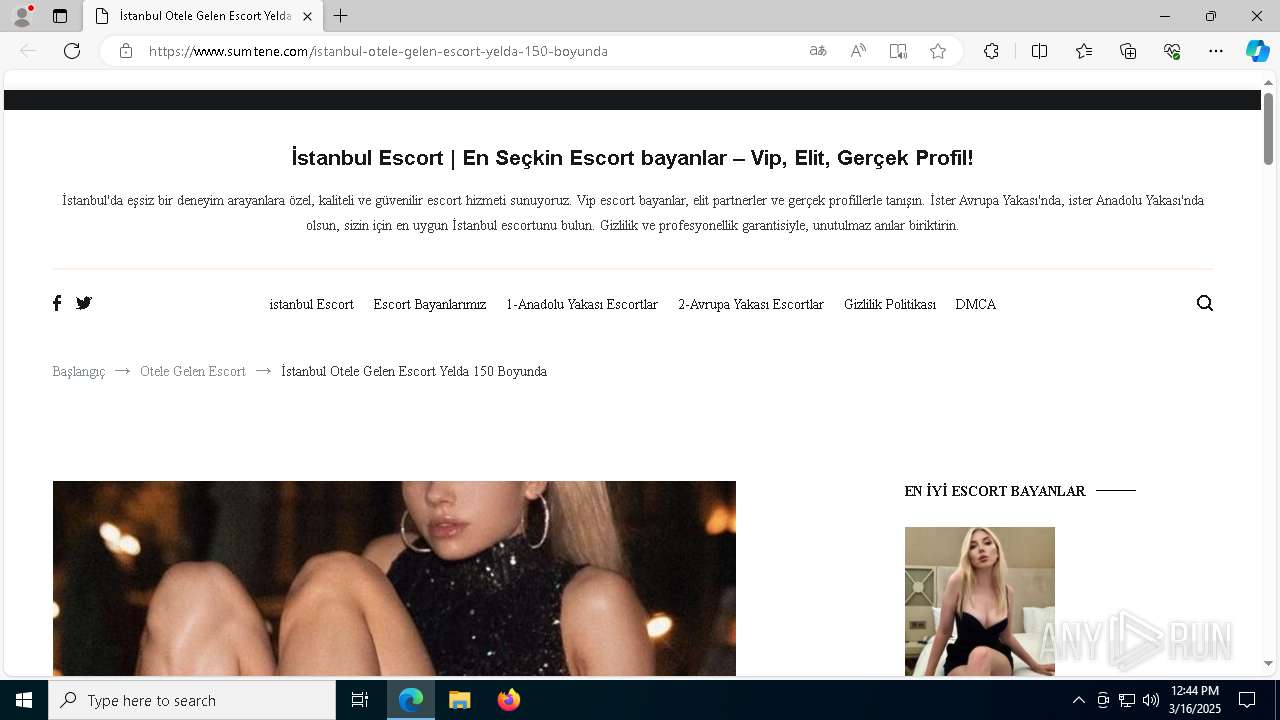1280x720 pixels.
Task: Open 1-Anadolu Yakası Escortlar menu item
Action: click(x=582, y=304)
